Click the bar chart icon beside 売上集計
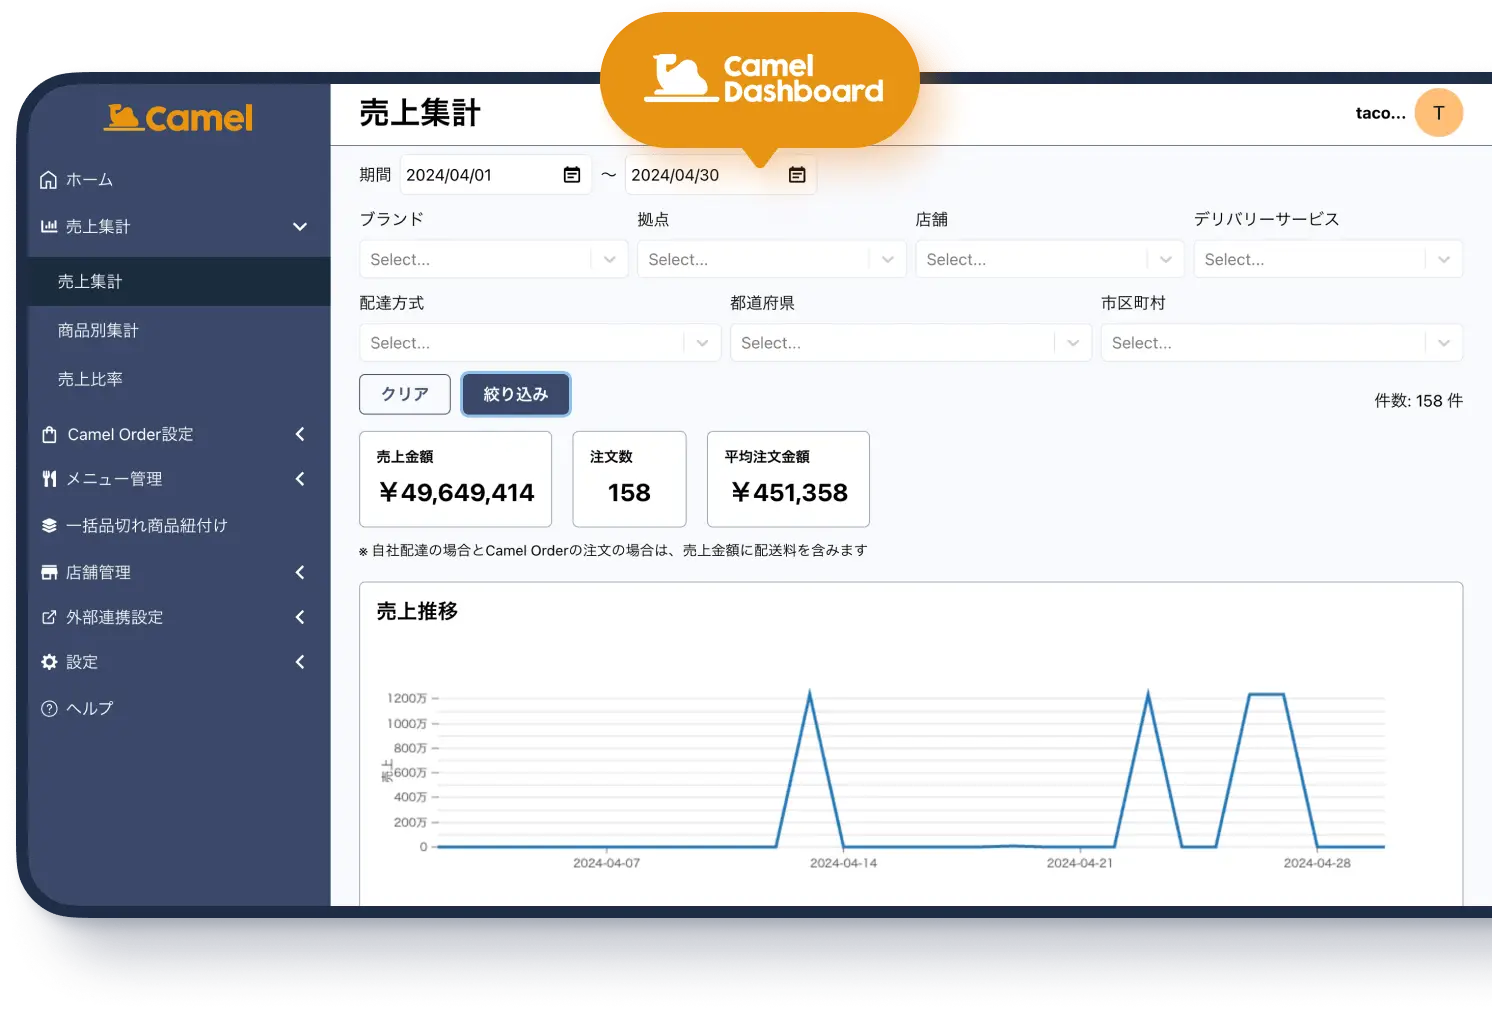1492x1013 pixels. (48, 226)
